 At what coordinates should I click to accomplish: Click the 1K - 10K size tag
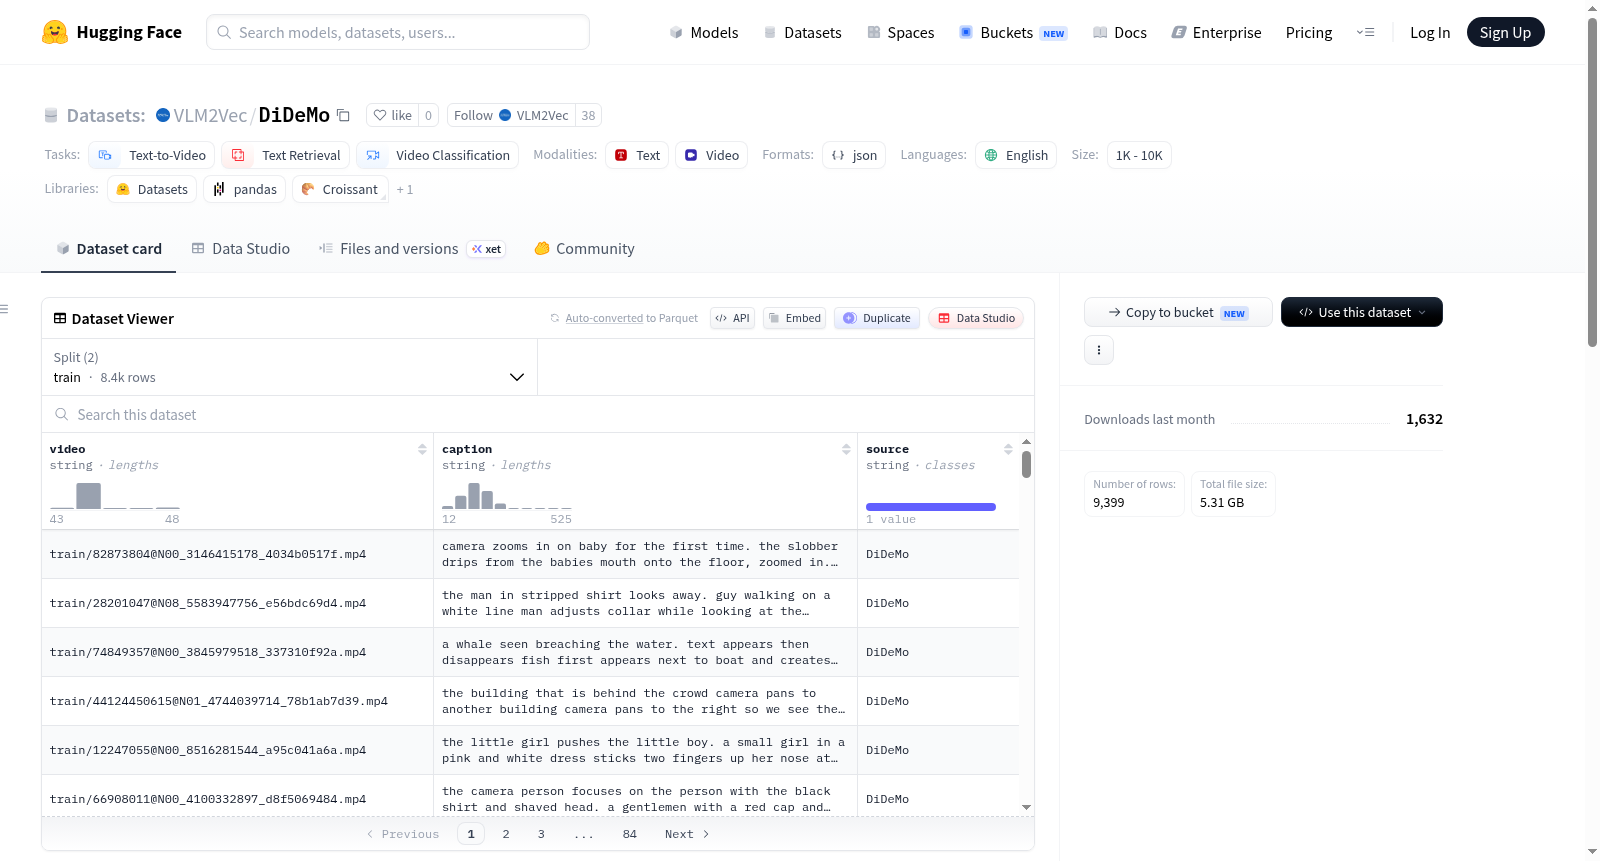1139,155
